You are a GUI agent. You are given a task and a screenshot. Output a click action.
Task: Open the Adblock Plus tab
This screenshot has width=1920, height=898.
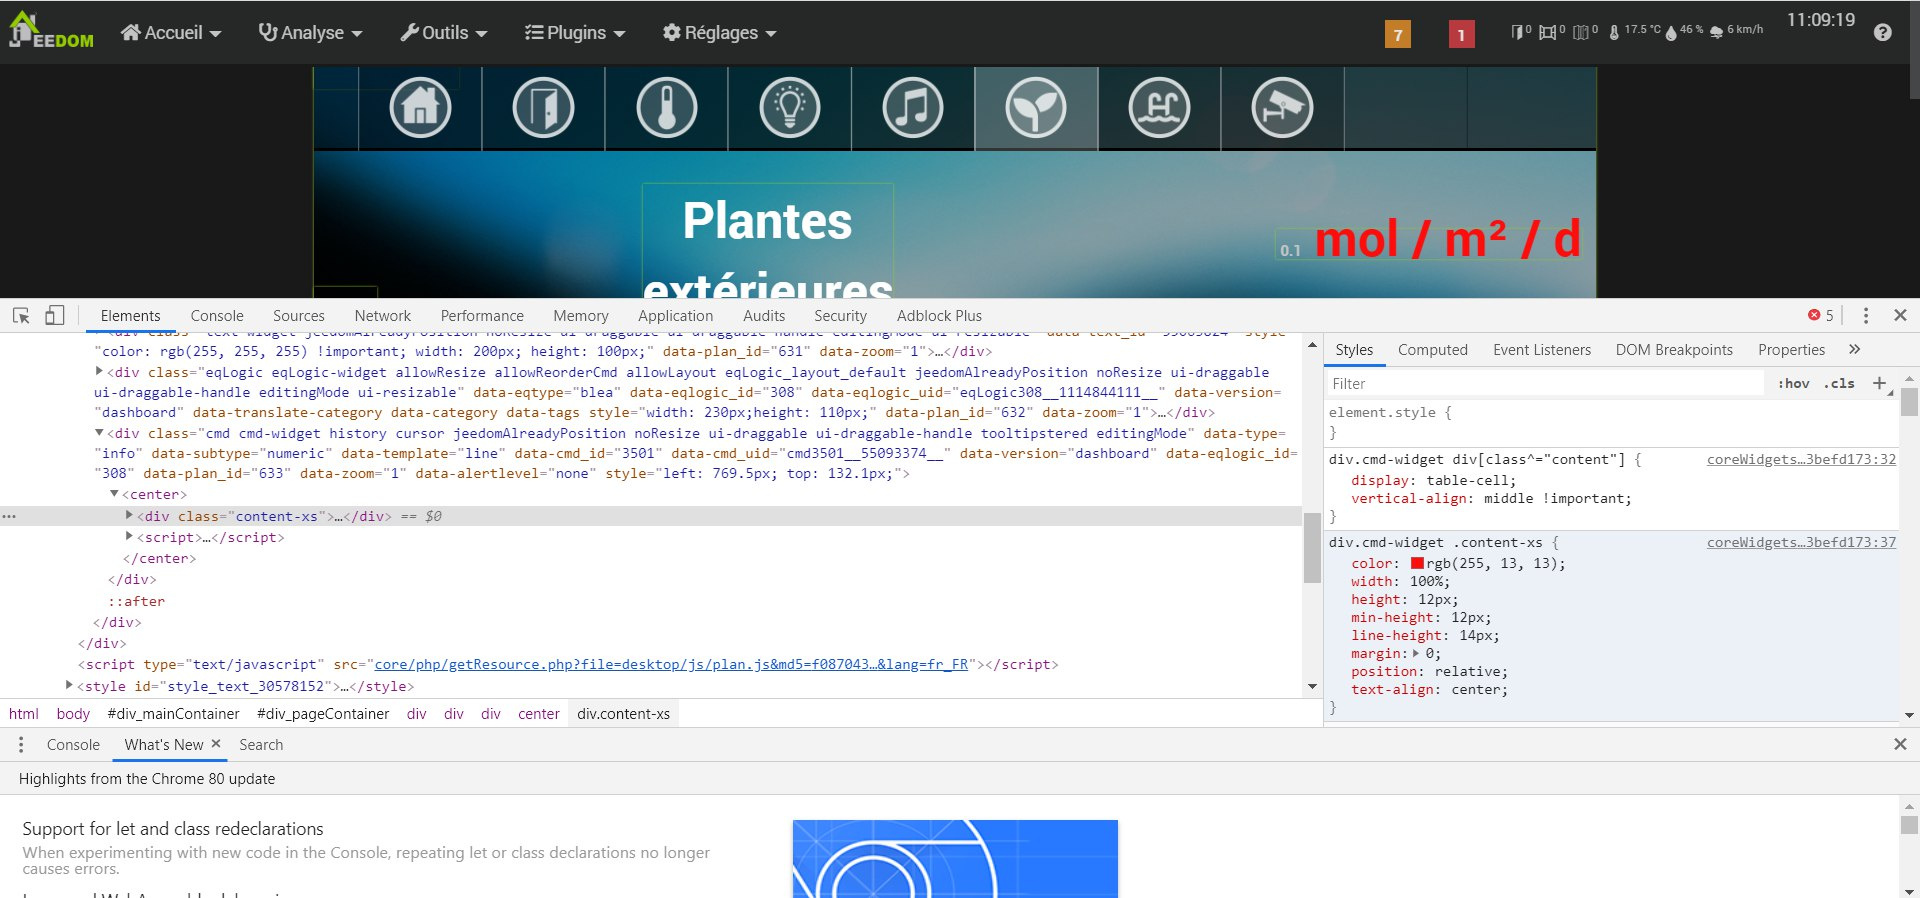point(939,315)
